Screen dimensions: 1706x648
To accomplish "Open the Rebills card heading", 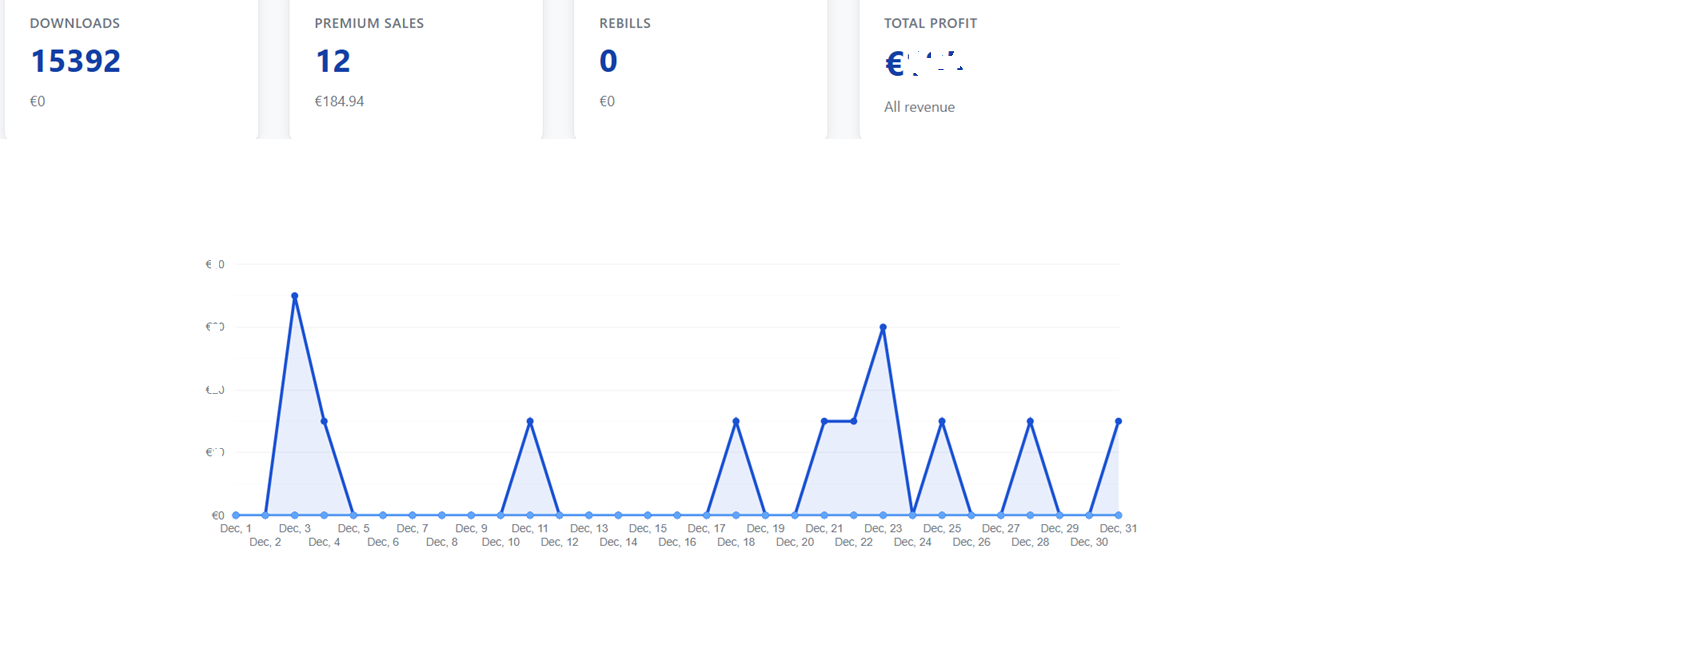I will (x=625, y=23).
